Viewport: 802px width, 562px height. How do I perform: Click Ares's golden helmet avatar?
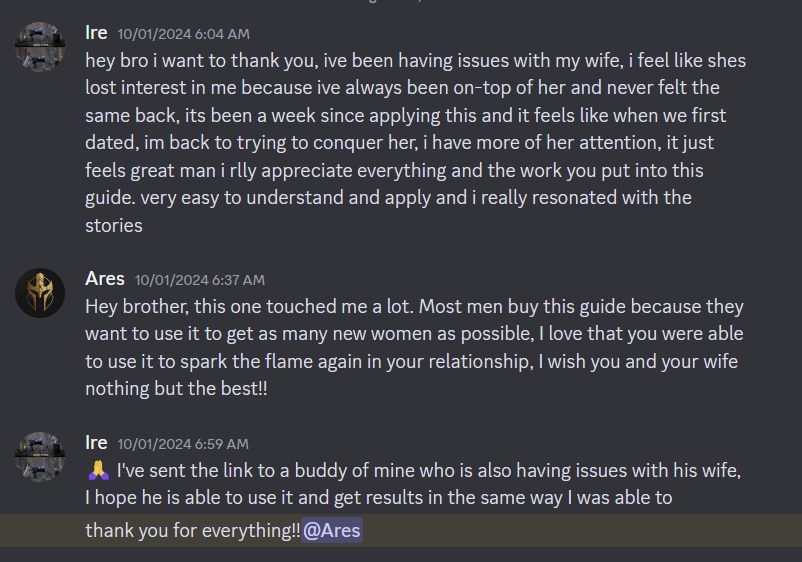tap(40, 293)
